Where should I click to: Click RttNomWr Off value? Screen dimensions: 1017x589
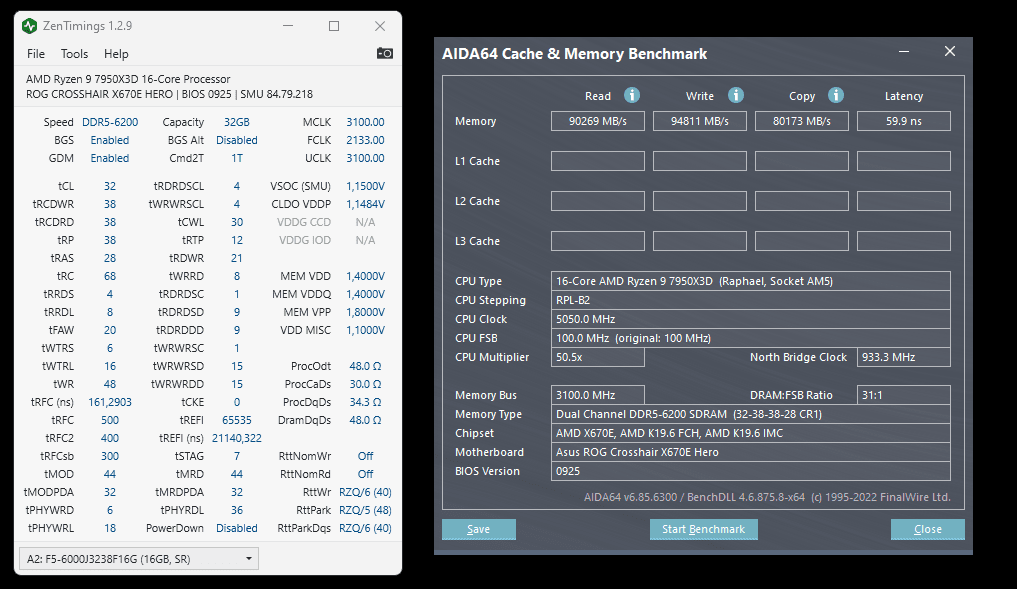(365, 456)
